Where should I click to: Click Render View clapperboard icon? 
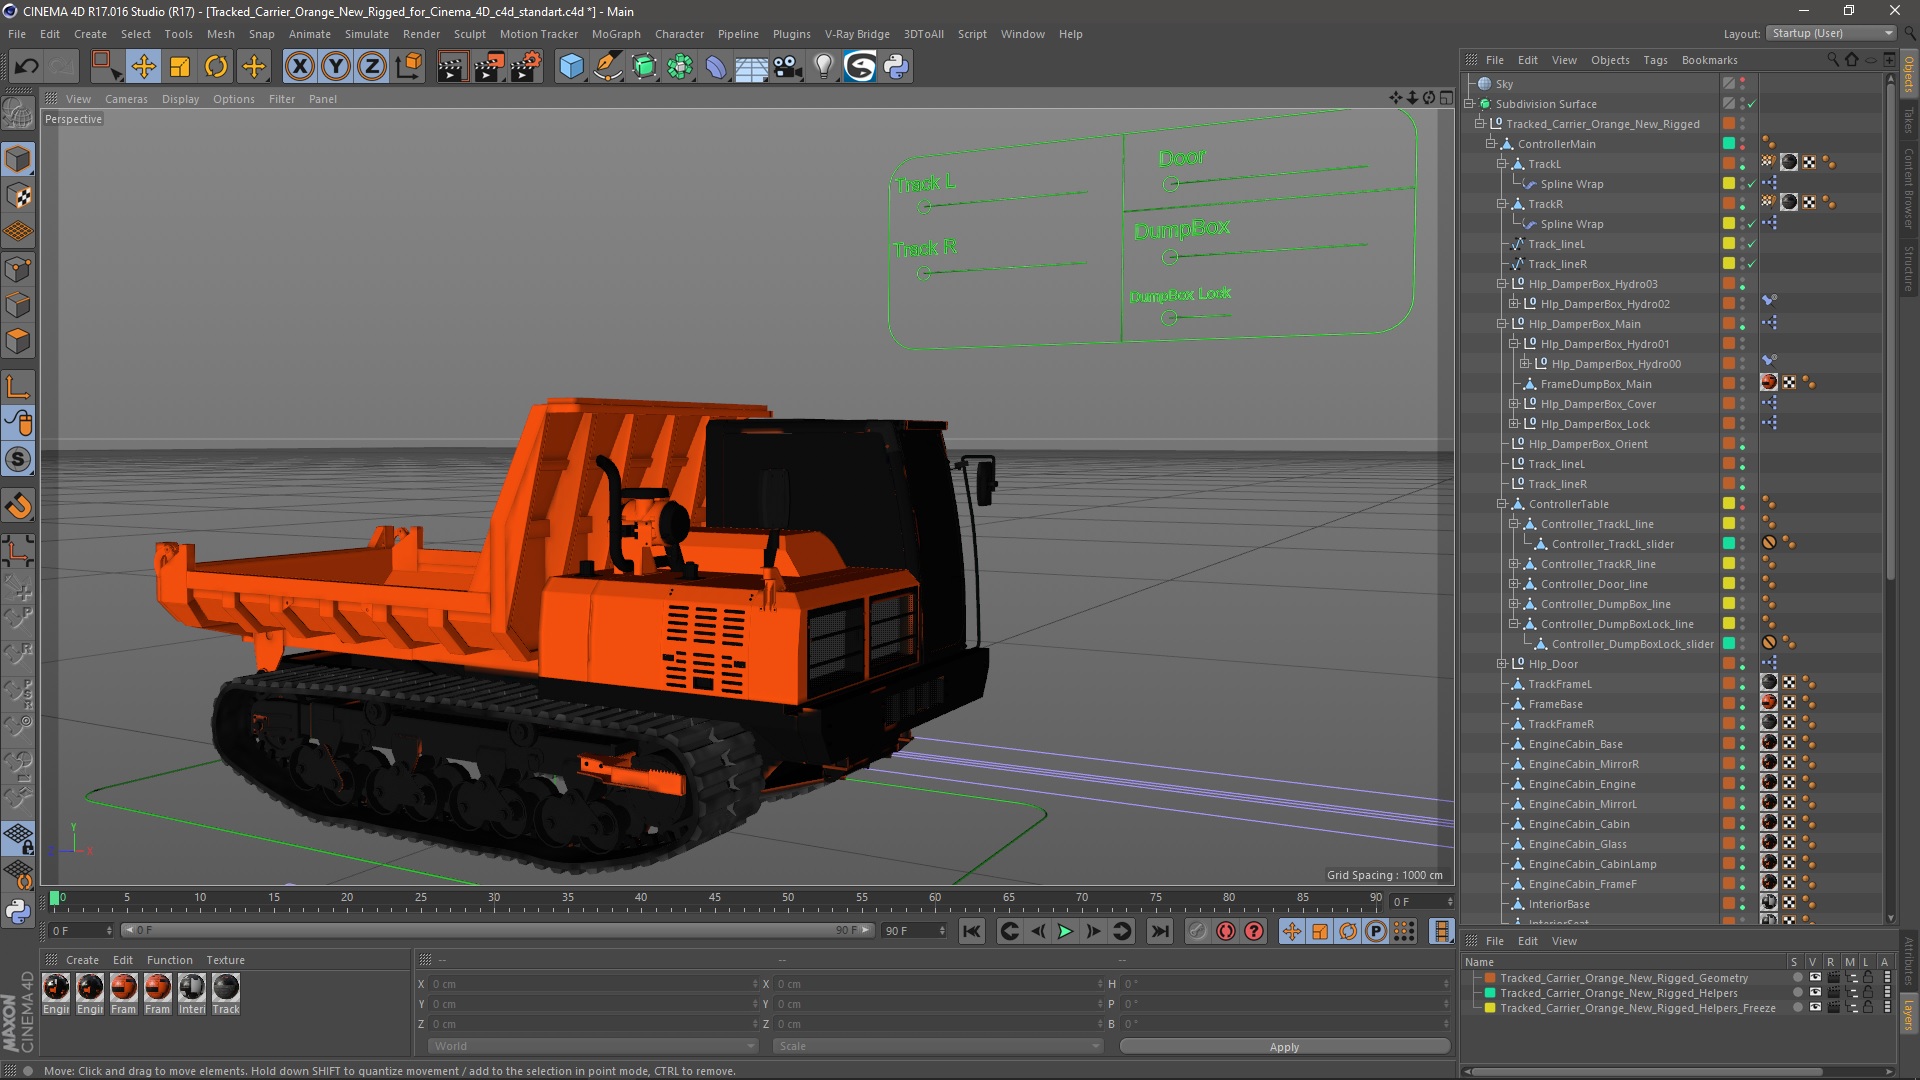point(452,67)
